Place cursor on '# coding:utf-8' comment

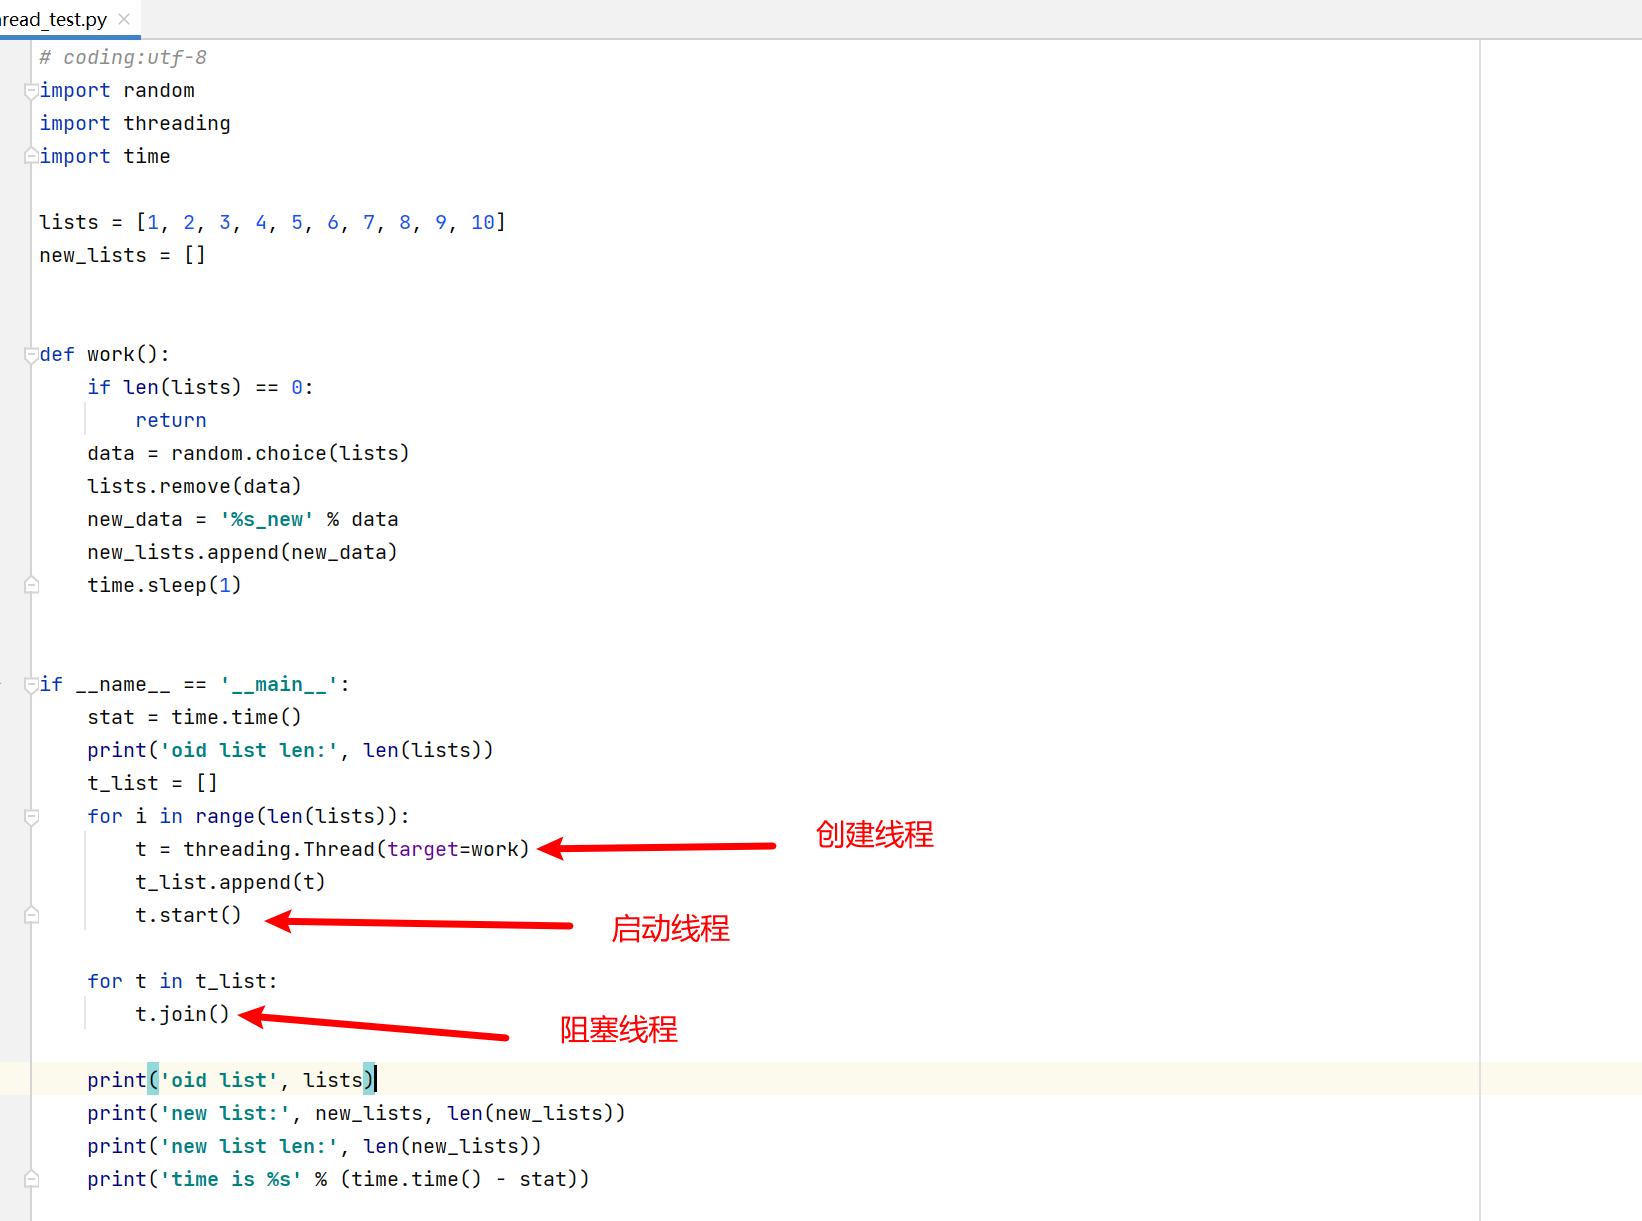click(123, 57)
